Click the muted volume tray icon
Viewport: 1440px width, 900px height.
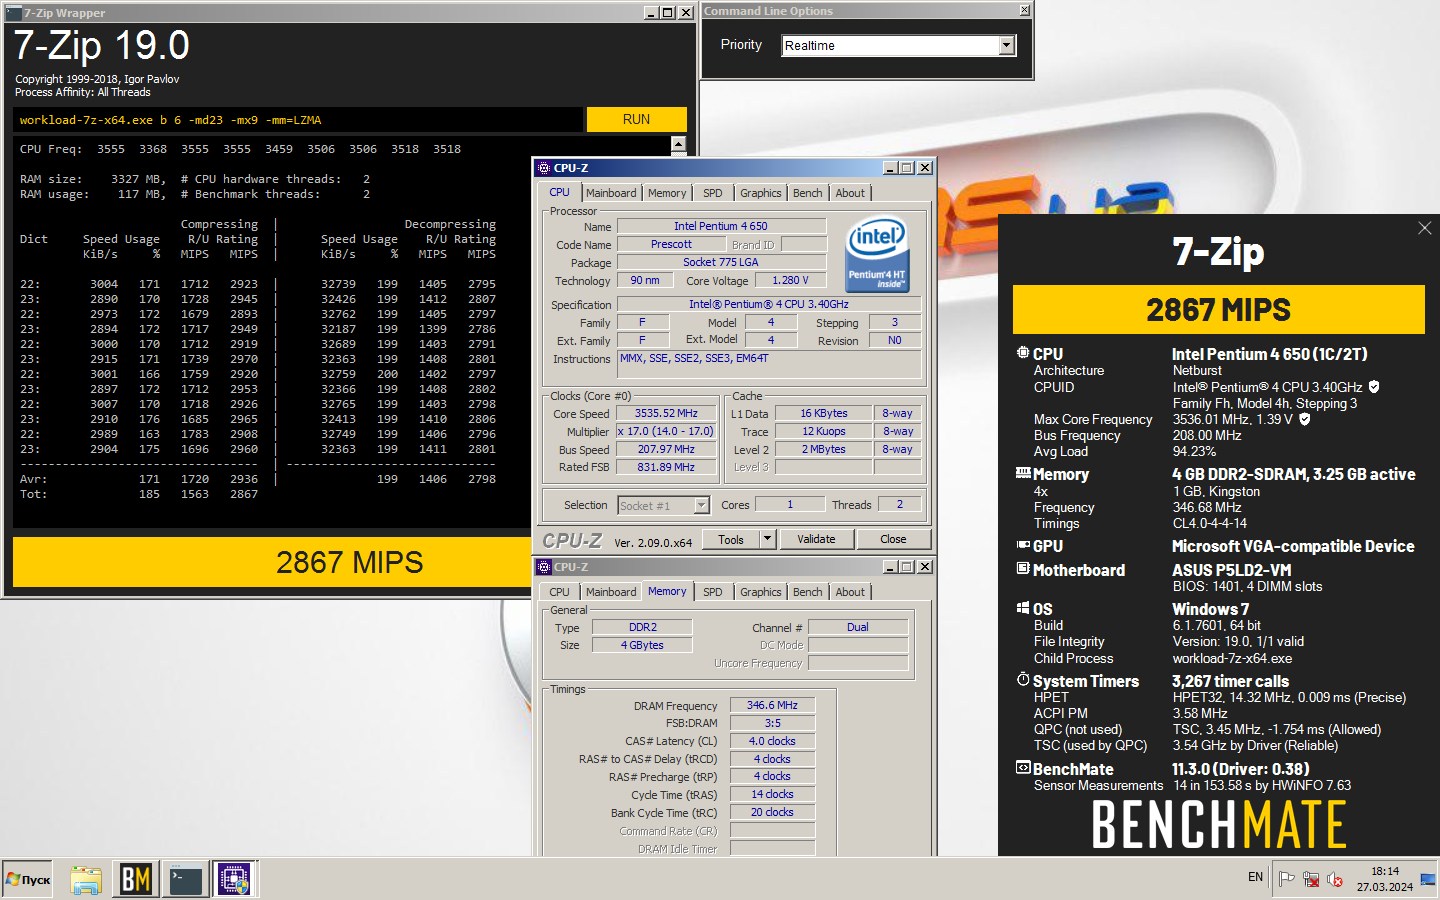click(1335, 879)
